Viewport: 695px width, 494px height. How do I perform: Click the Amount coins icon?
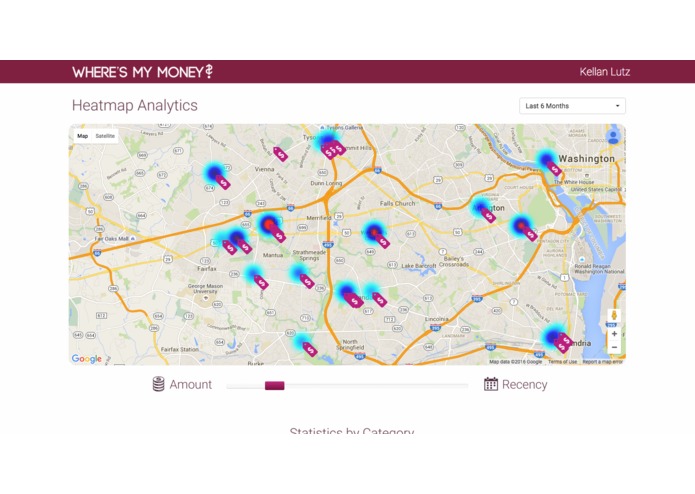tap(158, 384)
